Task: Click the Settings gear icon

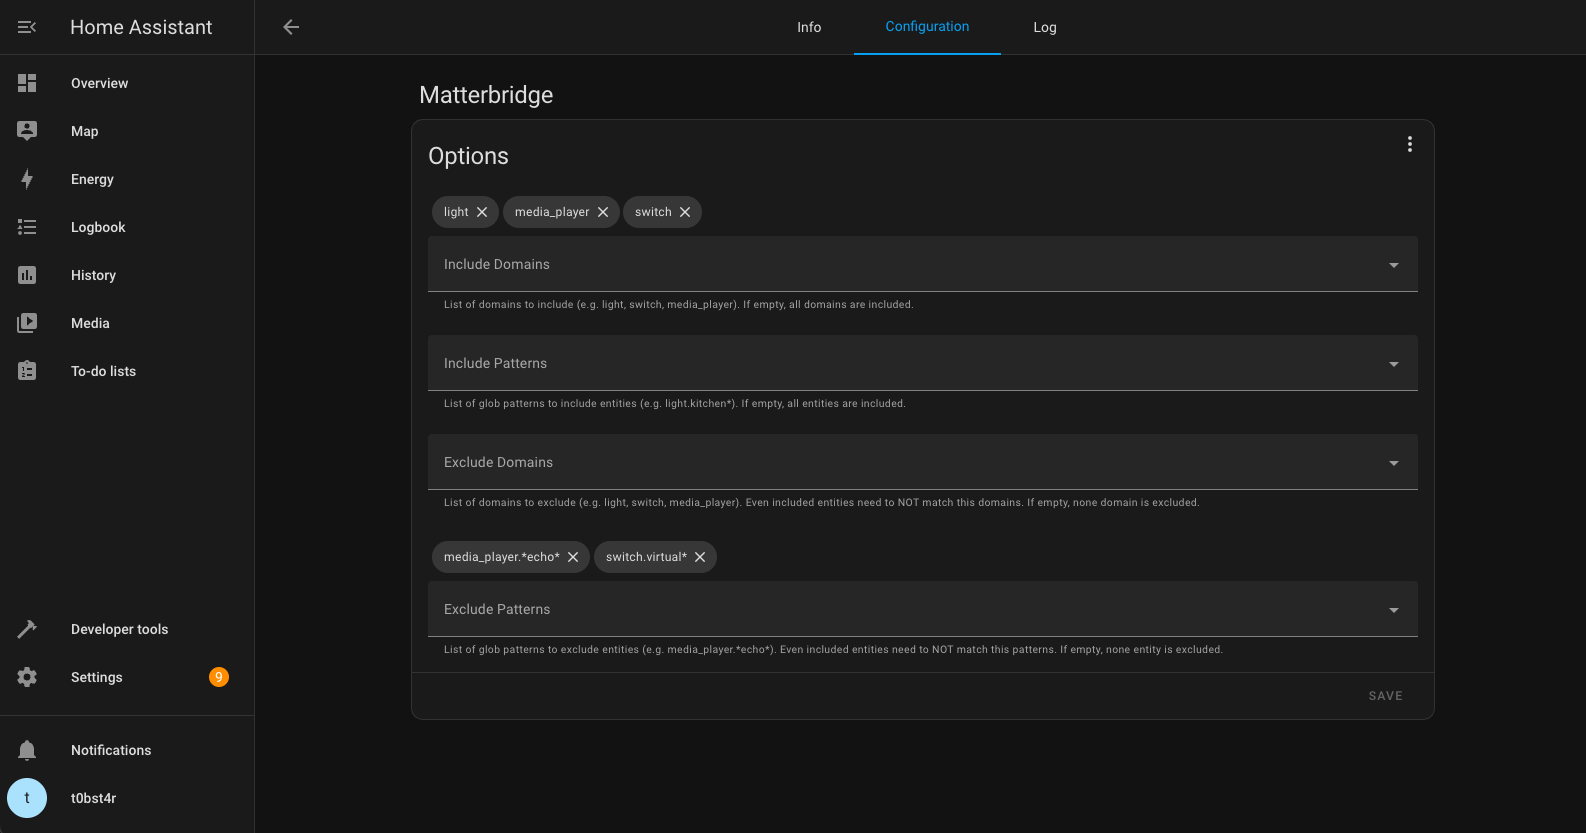Action: tap(27, 677)
